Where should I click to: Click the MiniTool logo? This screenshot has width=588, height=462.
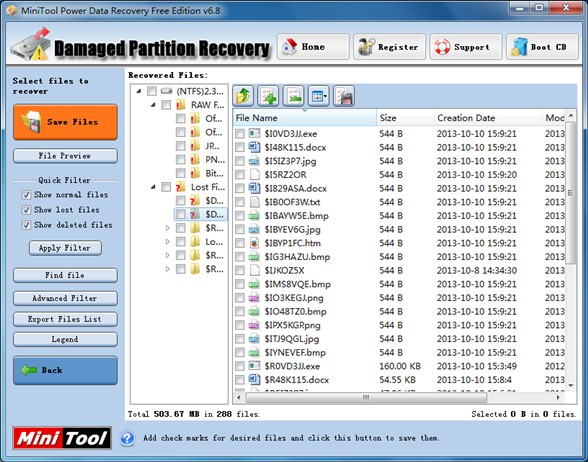pos(62,438)
